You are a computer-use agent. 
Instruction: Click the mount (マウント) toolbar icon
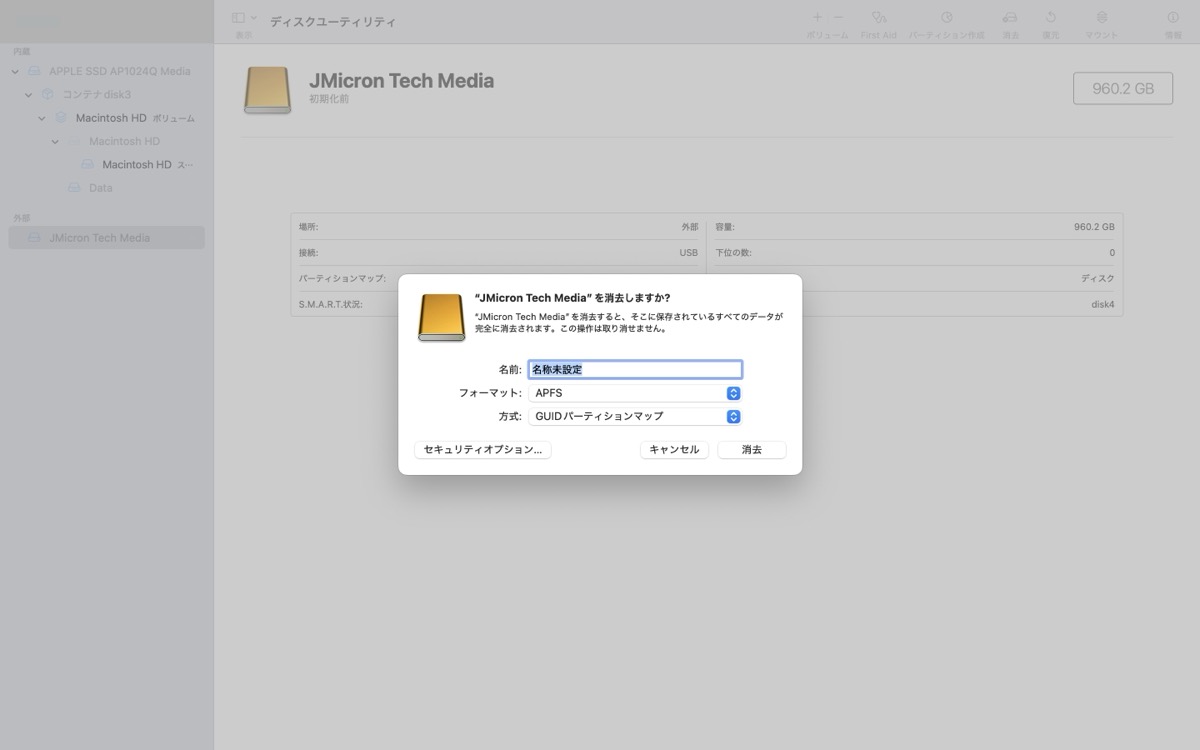(x=1102, y=18)
